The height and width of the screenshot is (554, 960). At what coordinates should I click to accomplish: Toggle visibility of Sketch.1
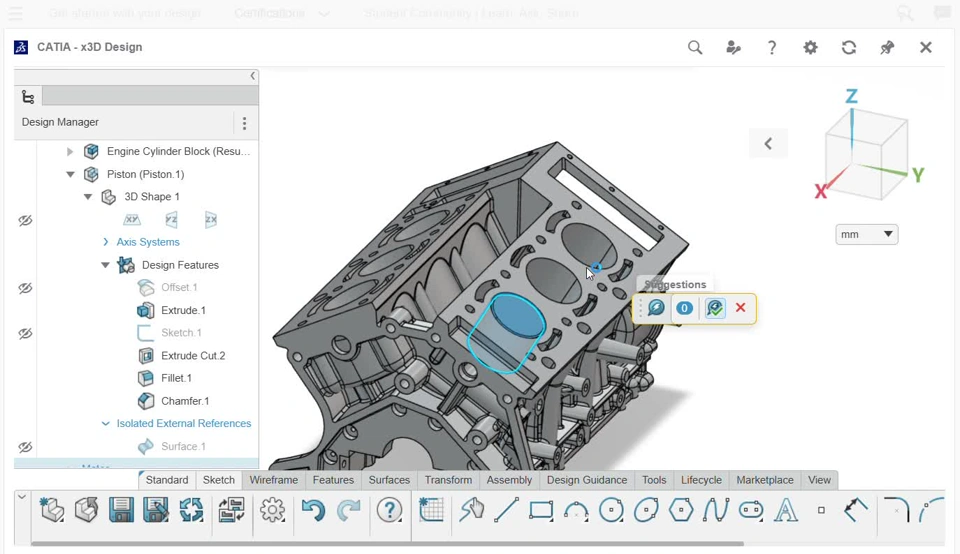coord(25,333)
